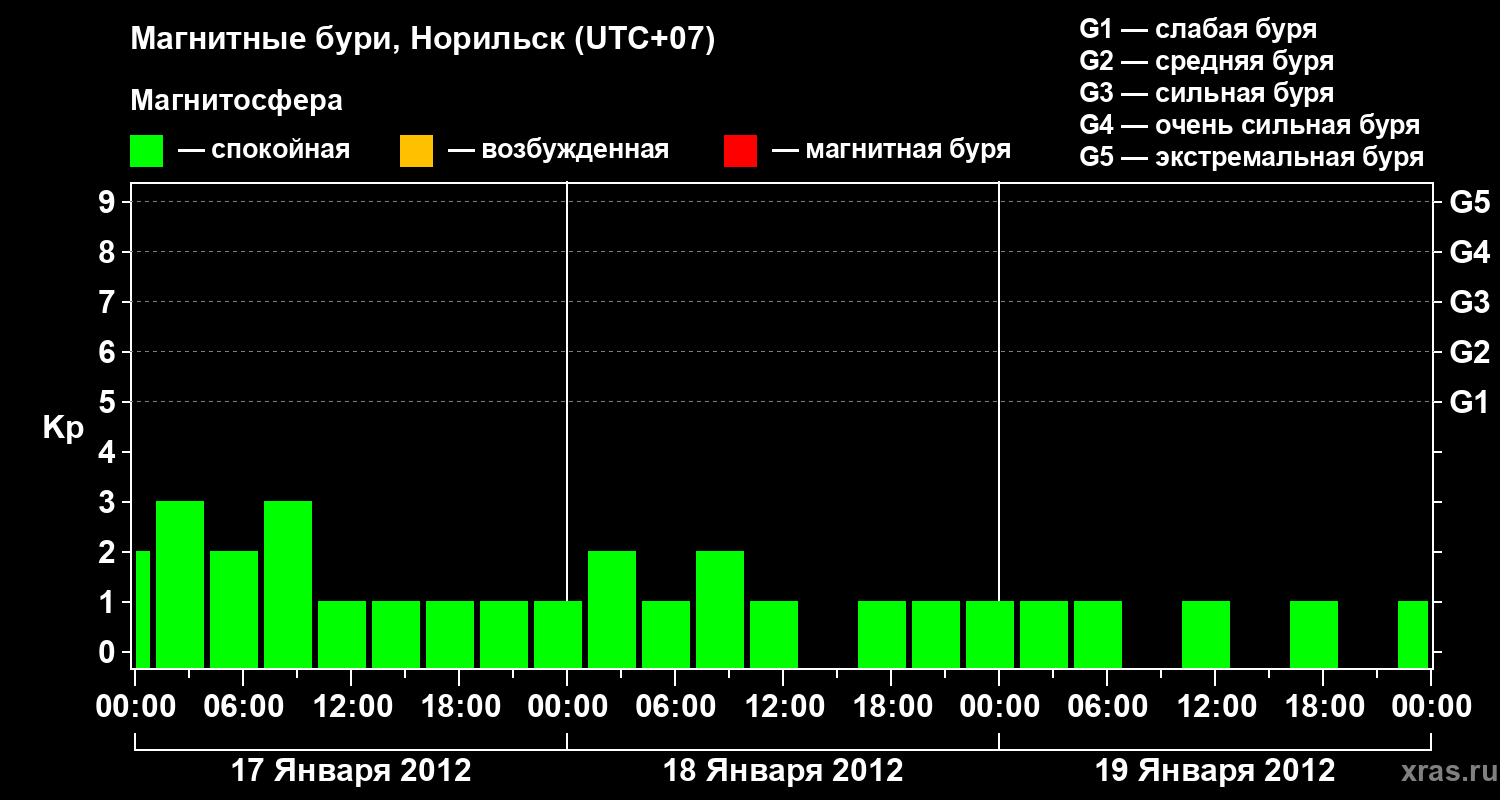Click the 'G3 — сильная буря' legend line
Image resolution: width=1500 pixels, height=800 pixels.
(1207, 93)
